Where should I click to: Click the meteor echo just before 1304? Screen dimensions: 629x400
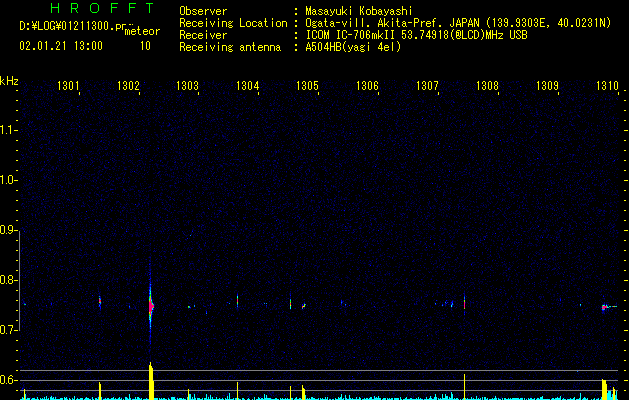tap(237, 300)
